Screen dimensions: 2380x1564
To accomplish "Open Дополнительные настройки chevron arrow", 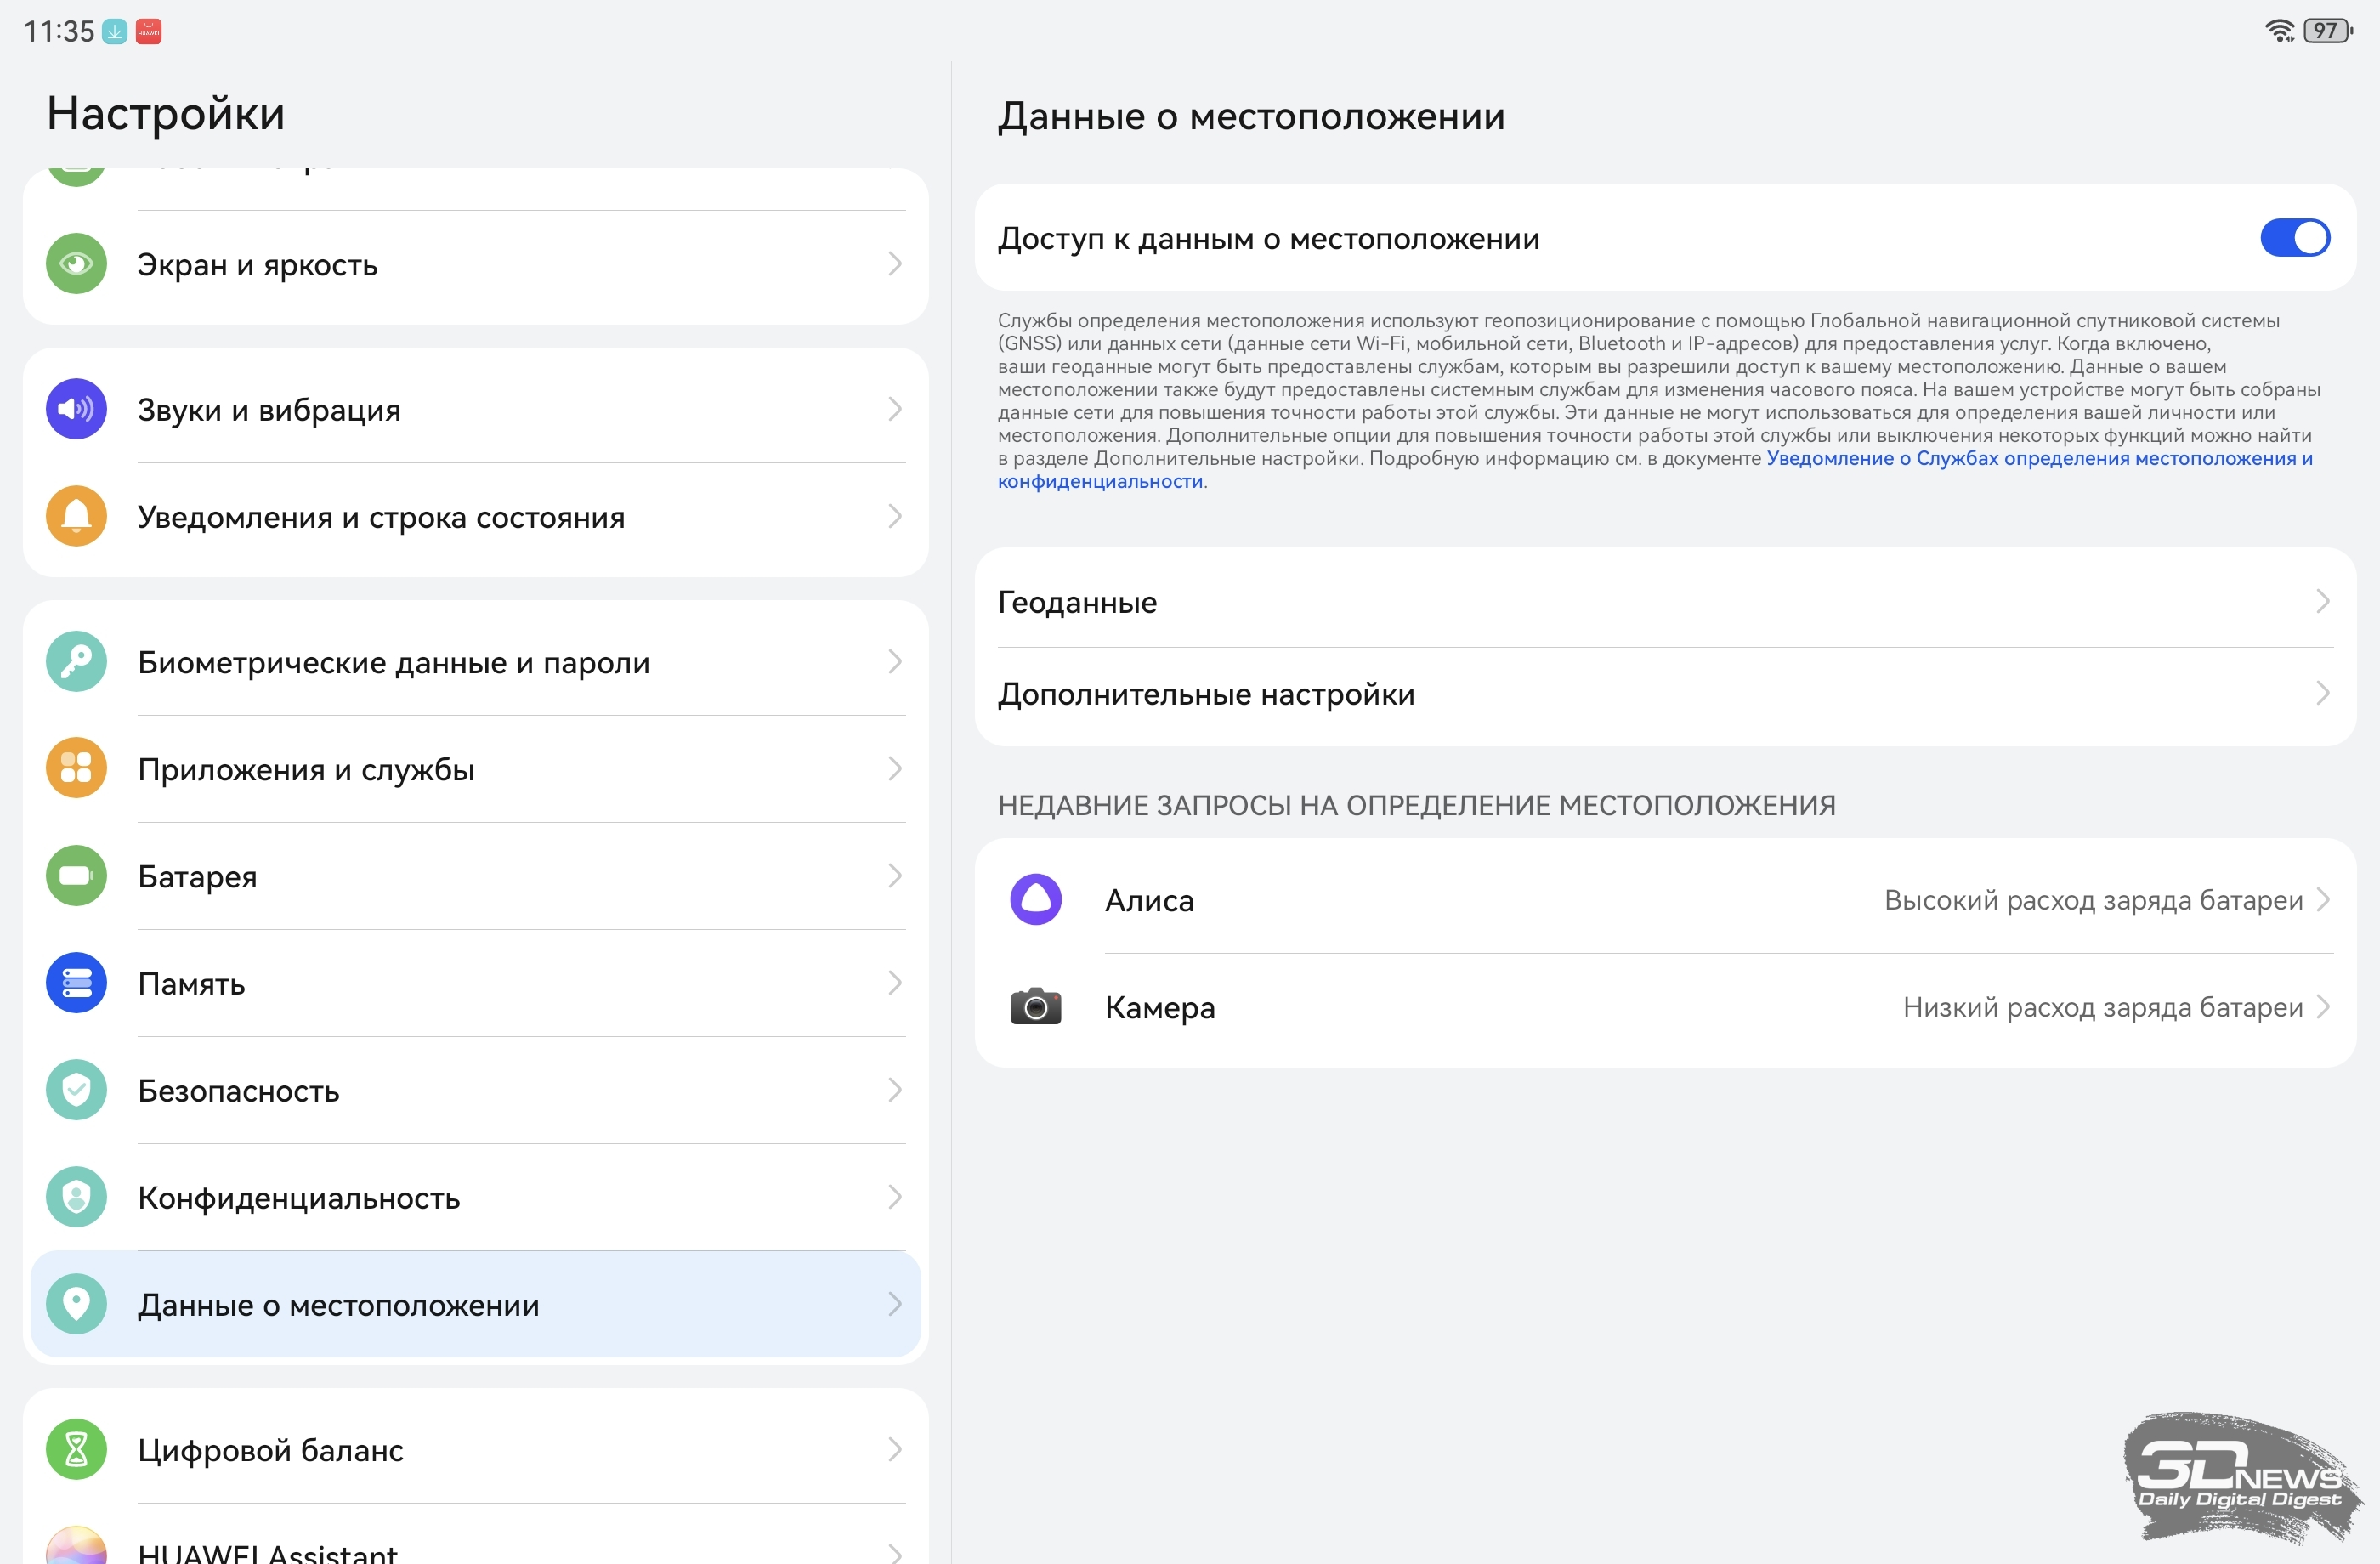I will [x=2322, y=694].
